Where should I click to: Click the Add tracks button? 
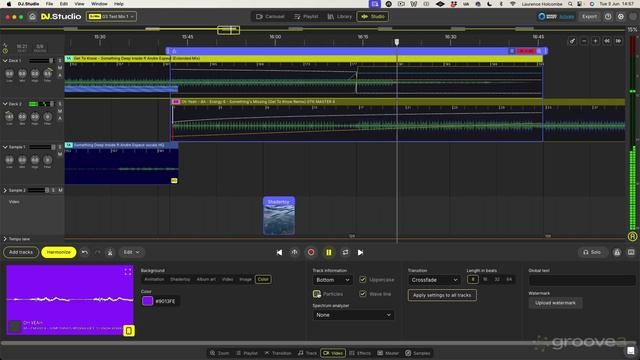click(x=21, y=252)
